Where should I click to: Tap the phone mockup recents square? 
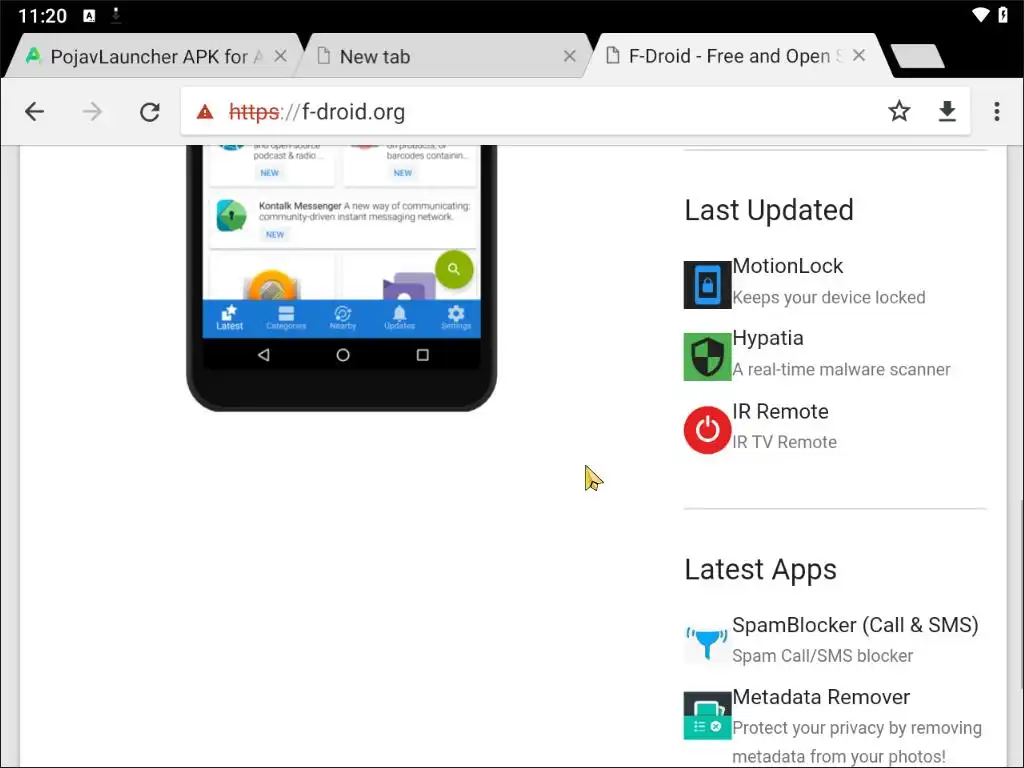pyautogui.click(x=423, y=355)
